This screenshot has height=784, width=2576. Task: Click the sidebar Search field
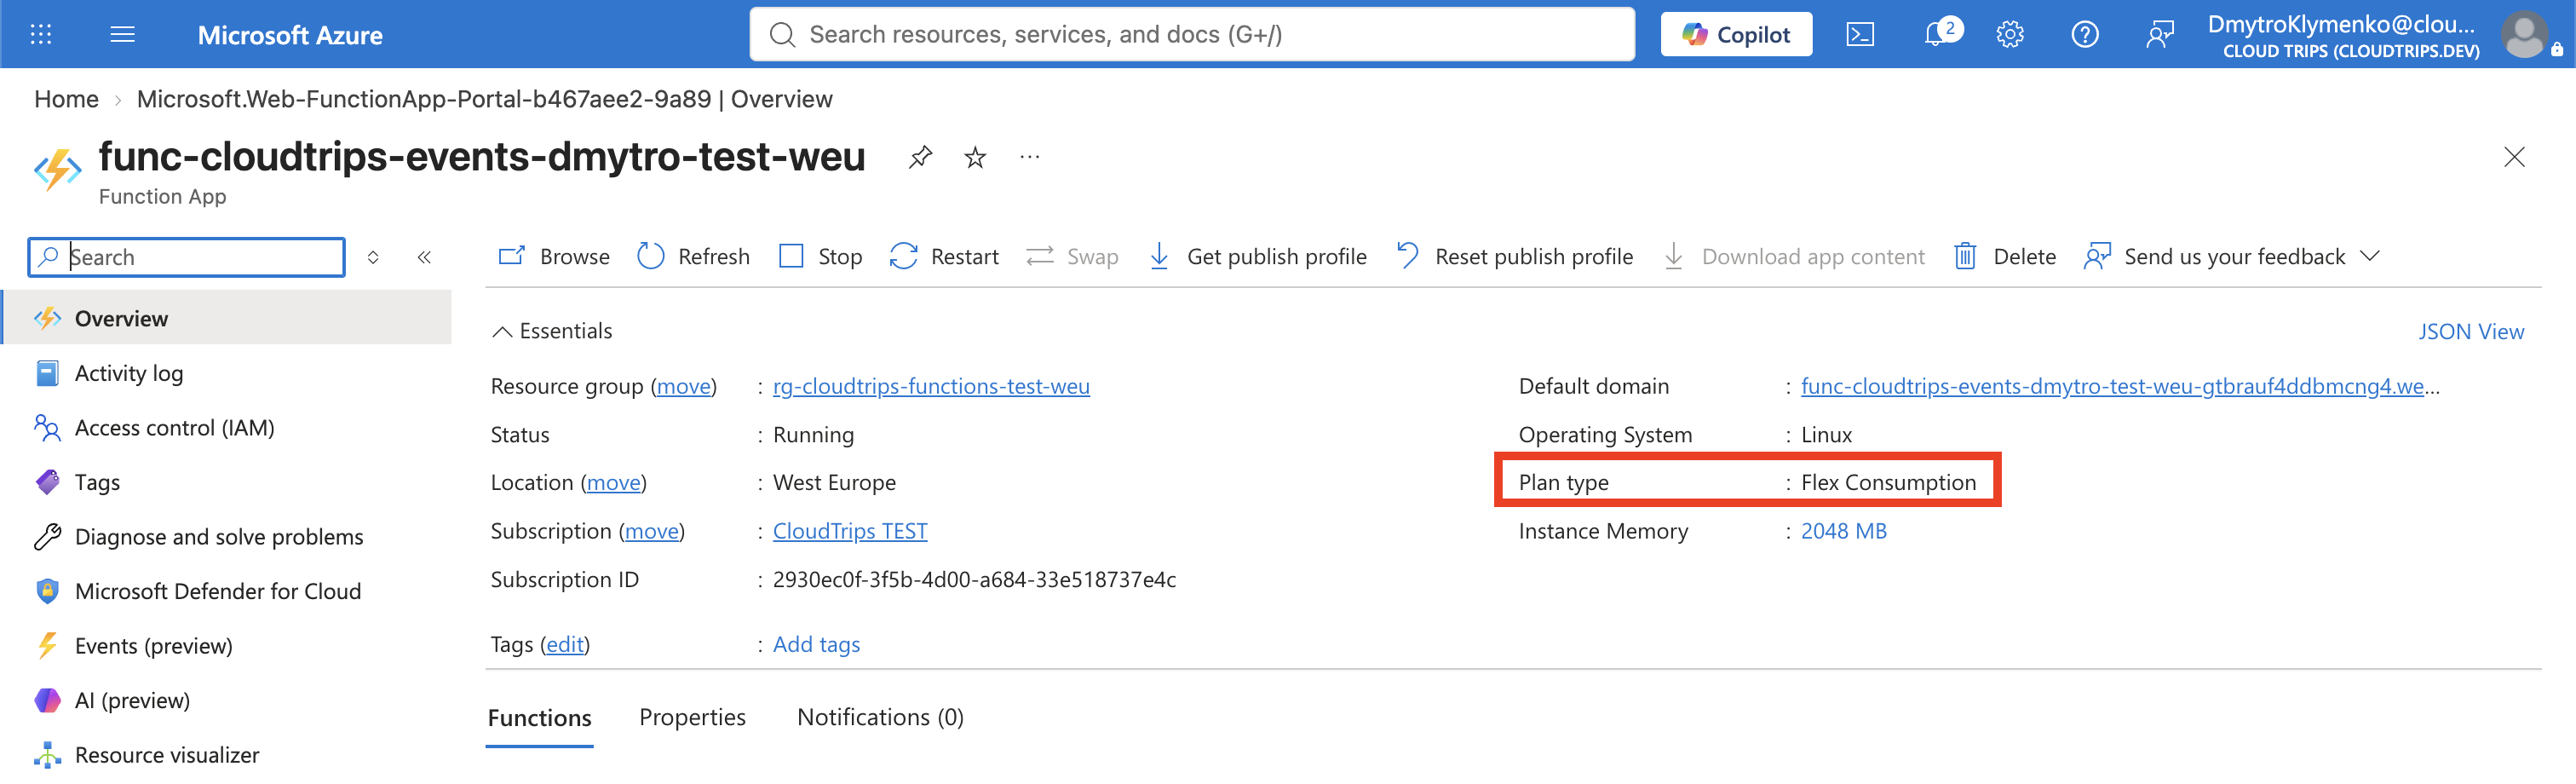pos(187,257)
